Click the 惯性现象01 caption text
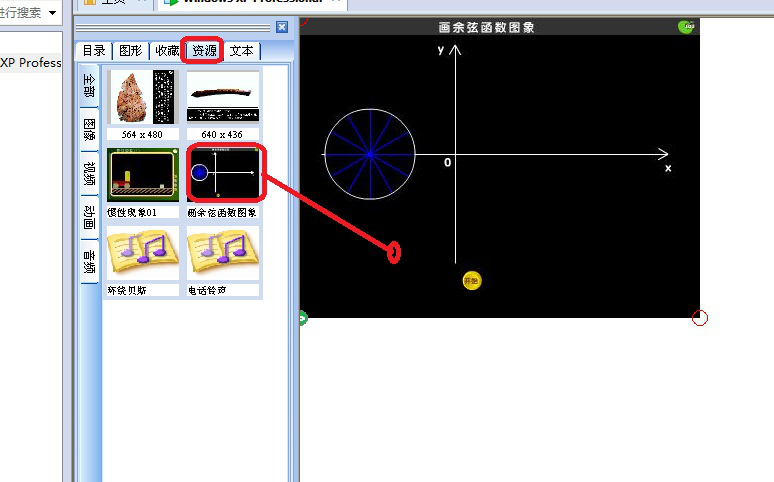This screenshot has width=774, height=482. point(132,212)
